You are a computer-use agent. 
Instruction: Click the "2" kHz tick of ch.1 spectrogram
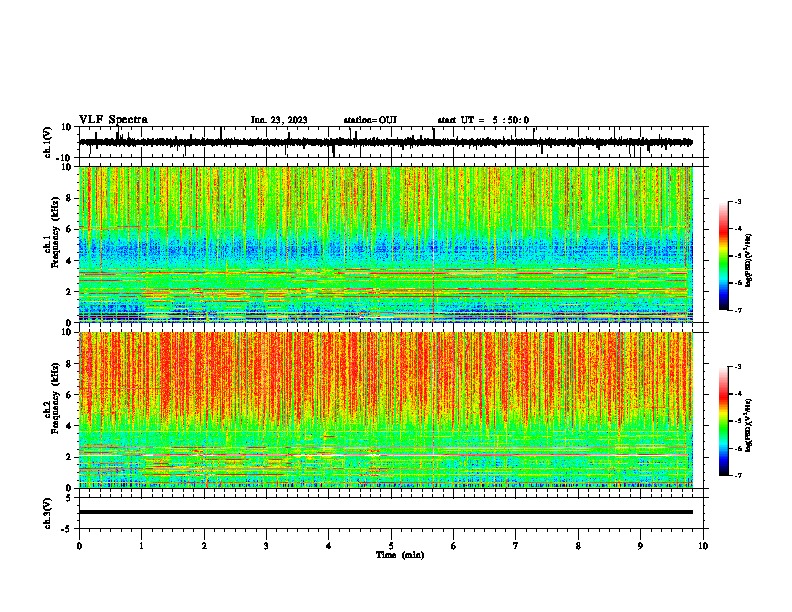click(69, 292)
